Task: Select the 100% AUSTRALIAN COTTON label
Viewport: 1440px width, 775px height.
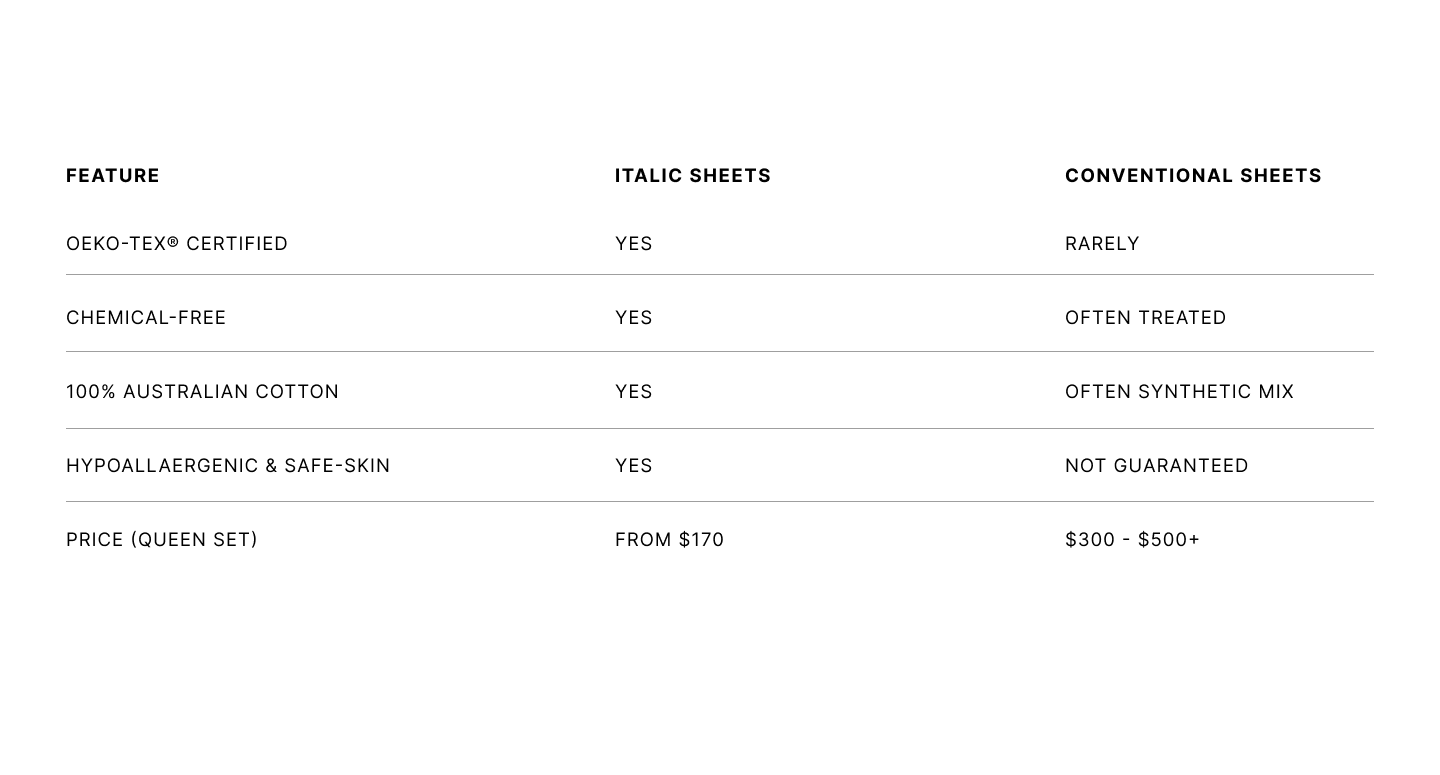Action: pyautogui.click(x=203, y=392)
